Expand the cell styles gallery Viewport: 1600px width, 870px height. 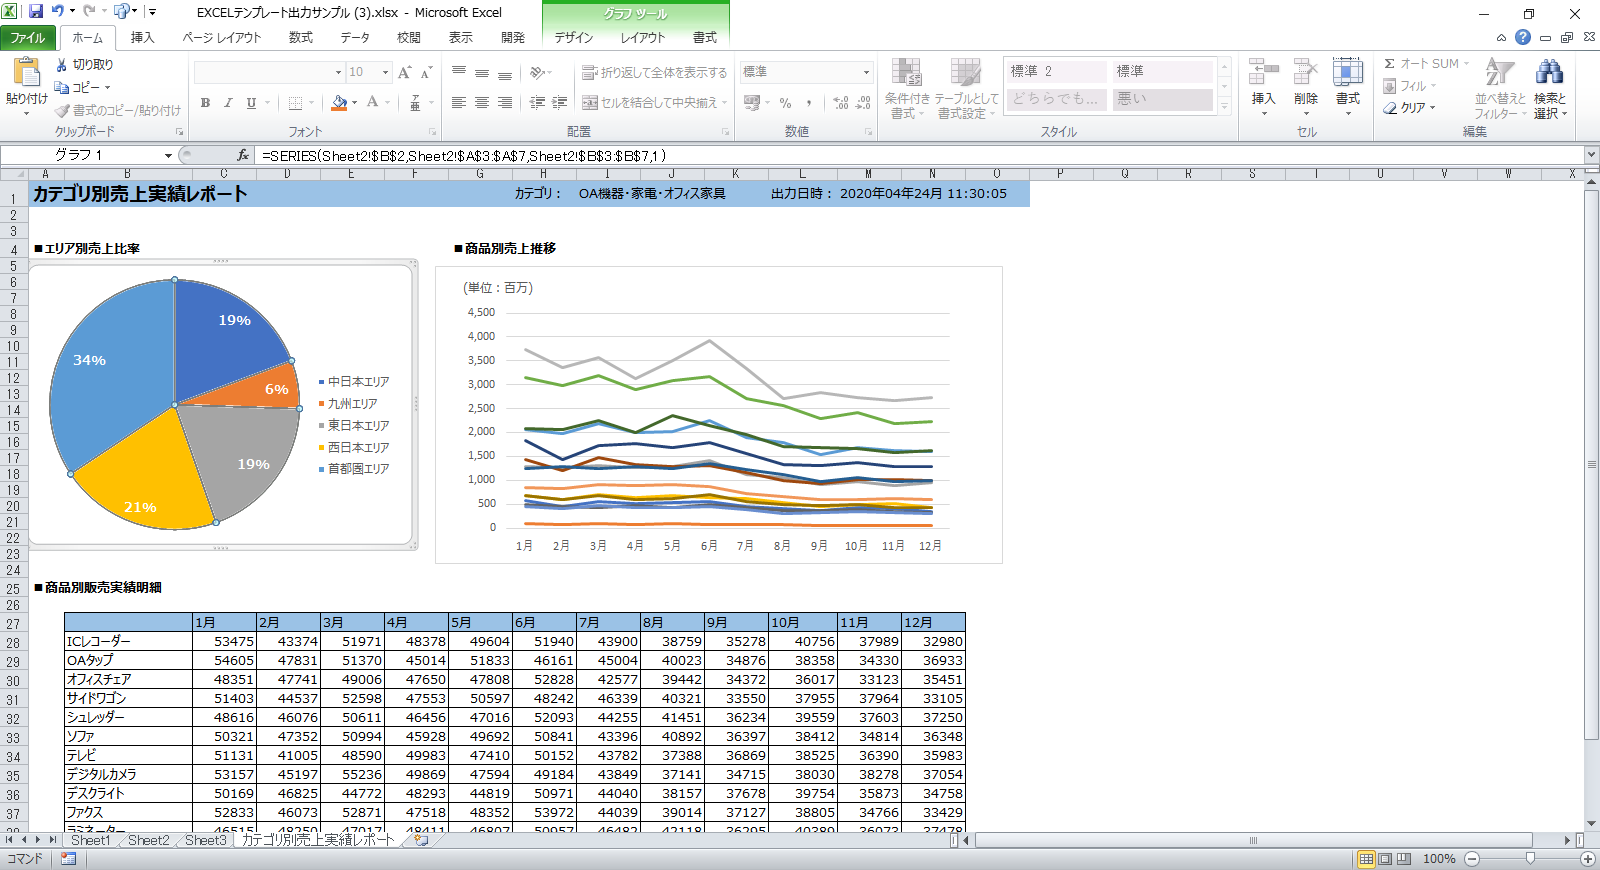1224,108
